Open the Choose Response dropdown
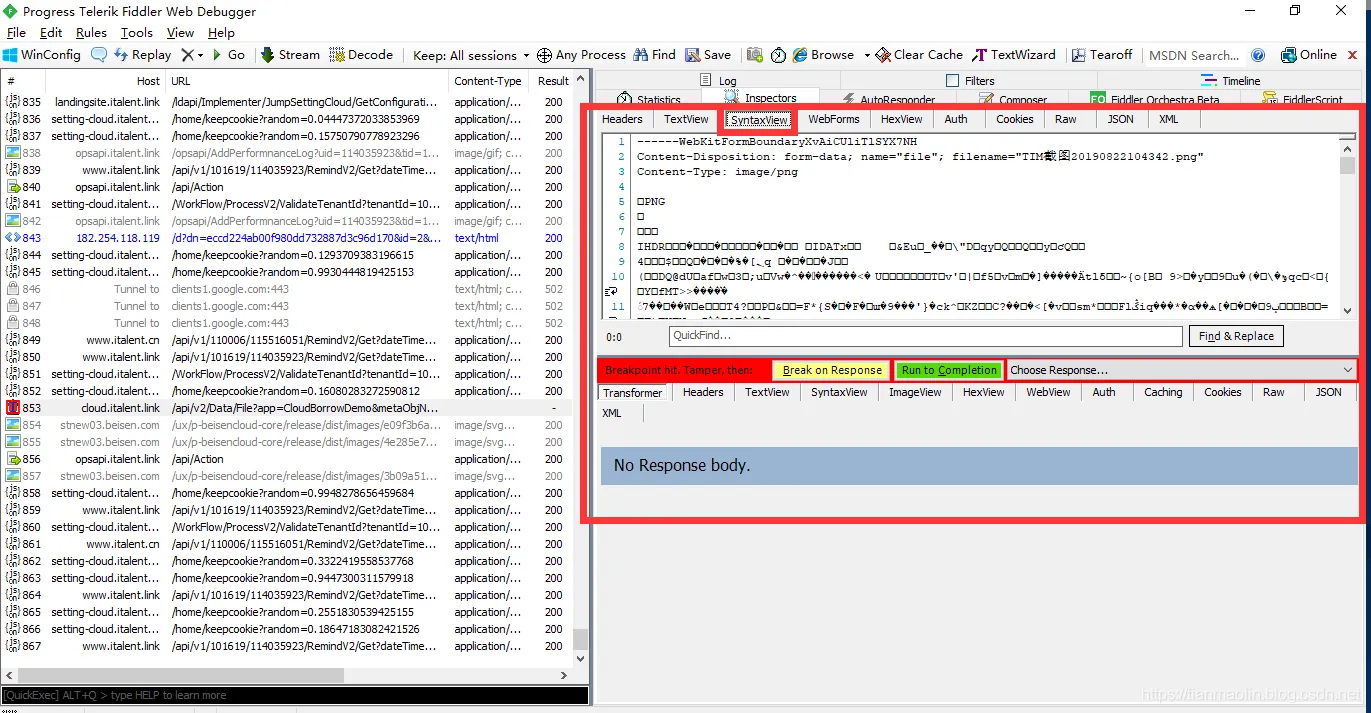 [x=1181, y=370]
